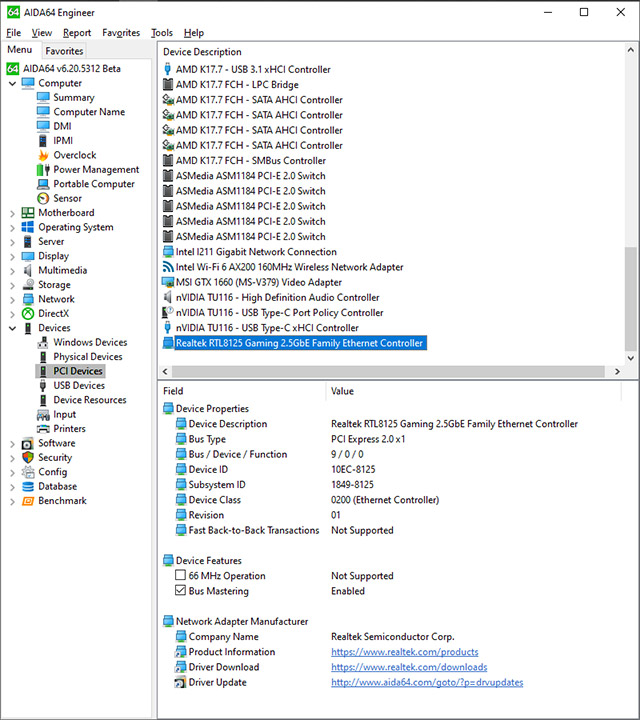Click the Printers icon in Devices
640x720 pixels.
[x=43, y=429]
